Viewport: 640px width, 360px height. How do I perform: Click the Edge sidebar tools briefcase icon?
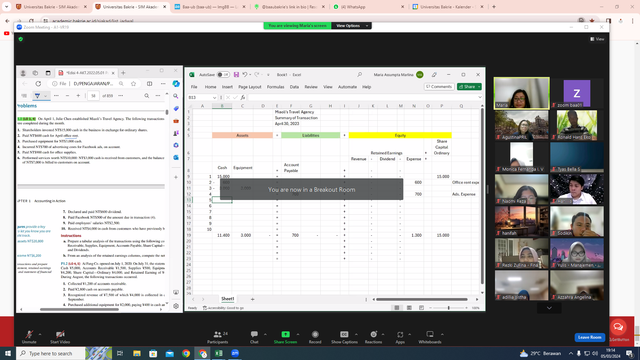coord(176,121)
